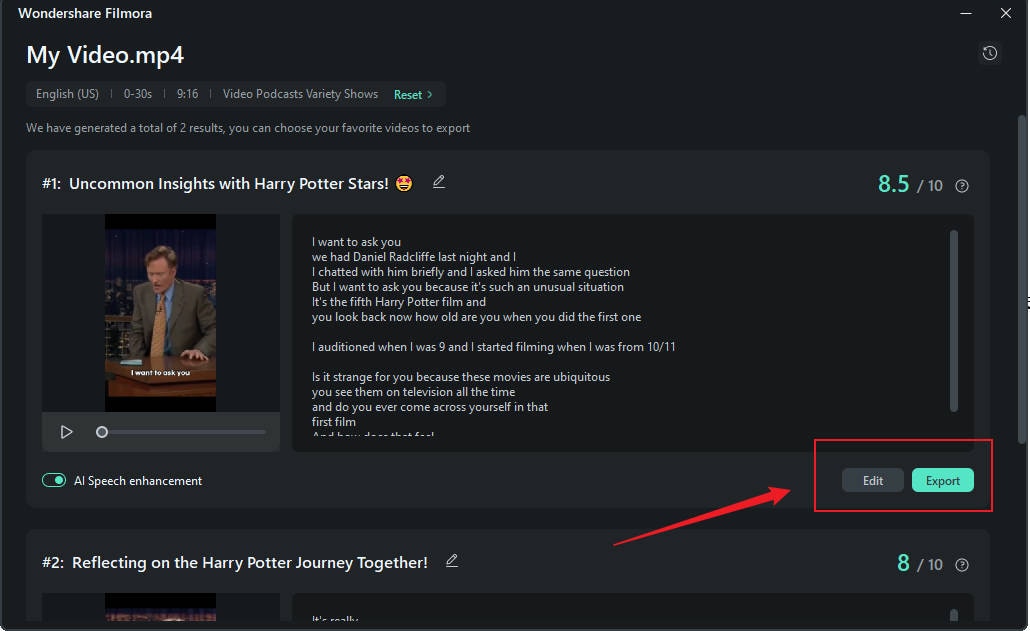The image size is (1030, 631).
Task: Select the 0-30s duration tag
Action: tap(138, 94)
